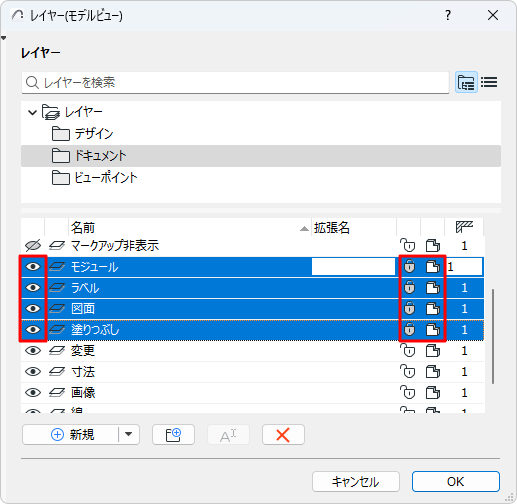The width and height of the screenshot is (517, 504).
Task: Select the ラベル layer name
Action: pos(85,288)
